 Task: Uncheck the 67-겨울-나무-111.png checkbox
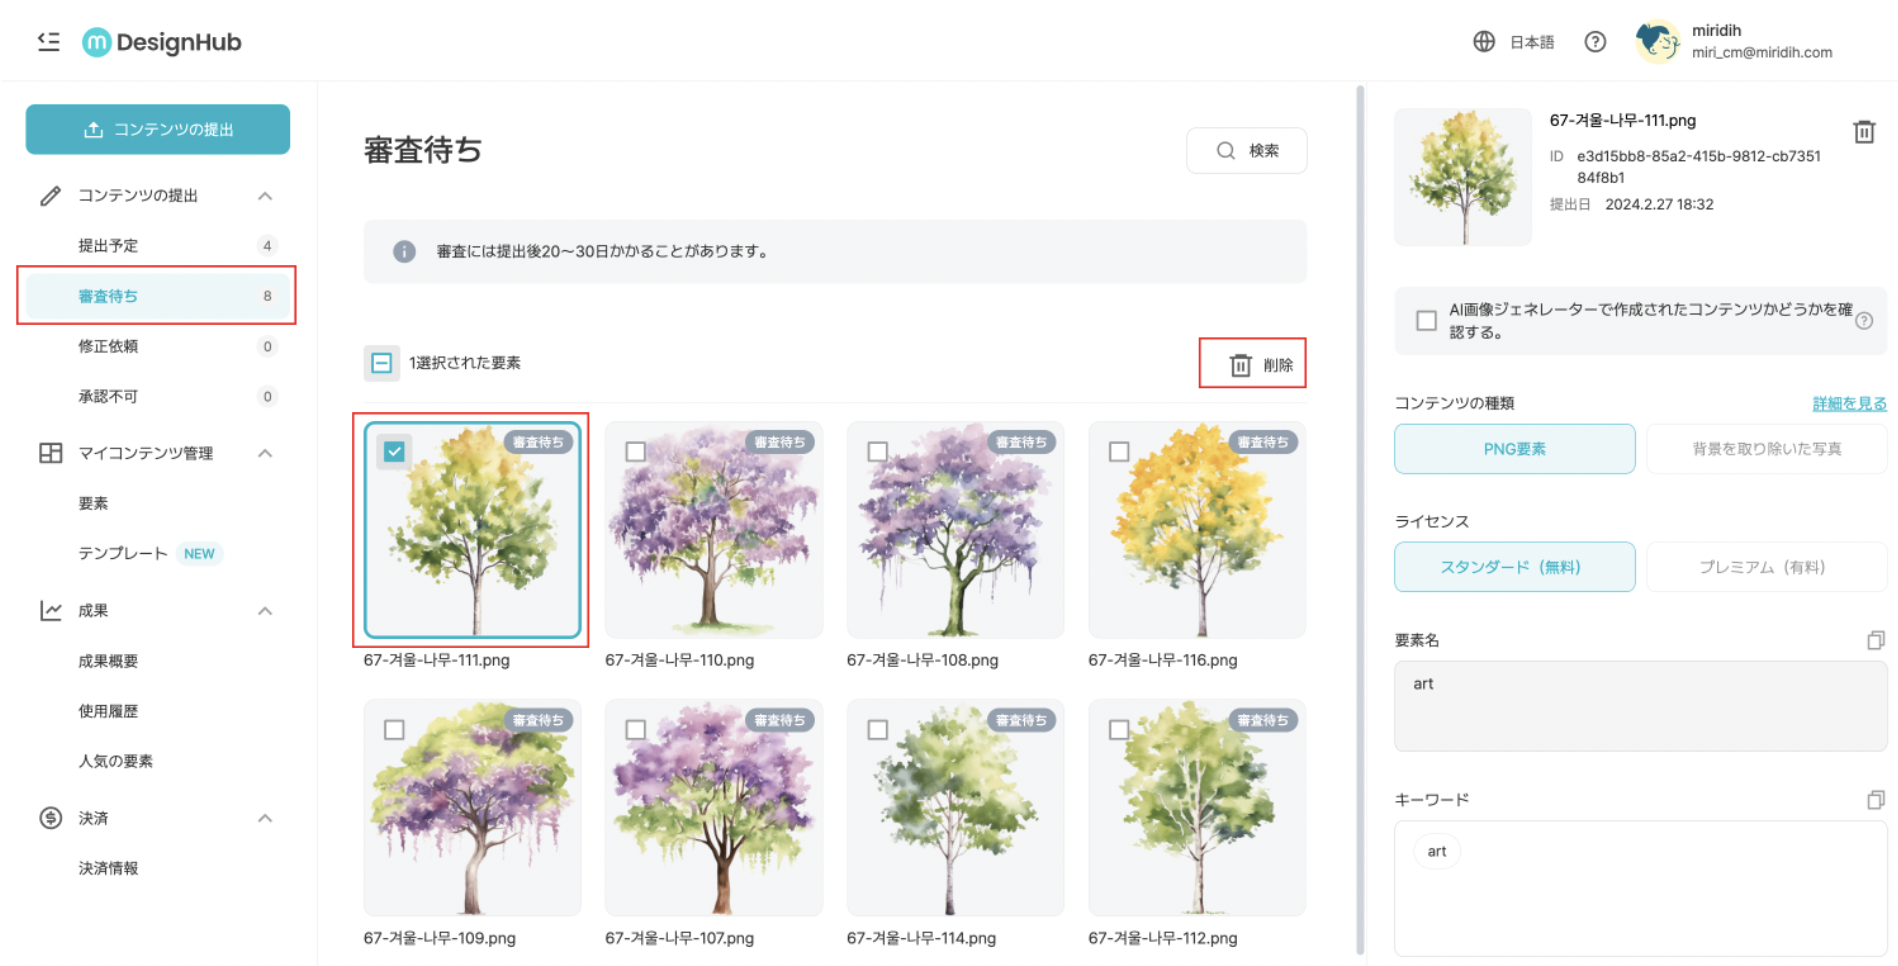394,452
